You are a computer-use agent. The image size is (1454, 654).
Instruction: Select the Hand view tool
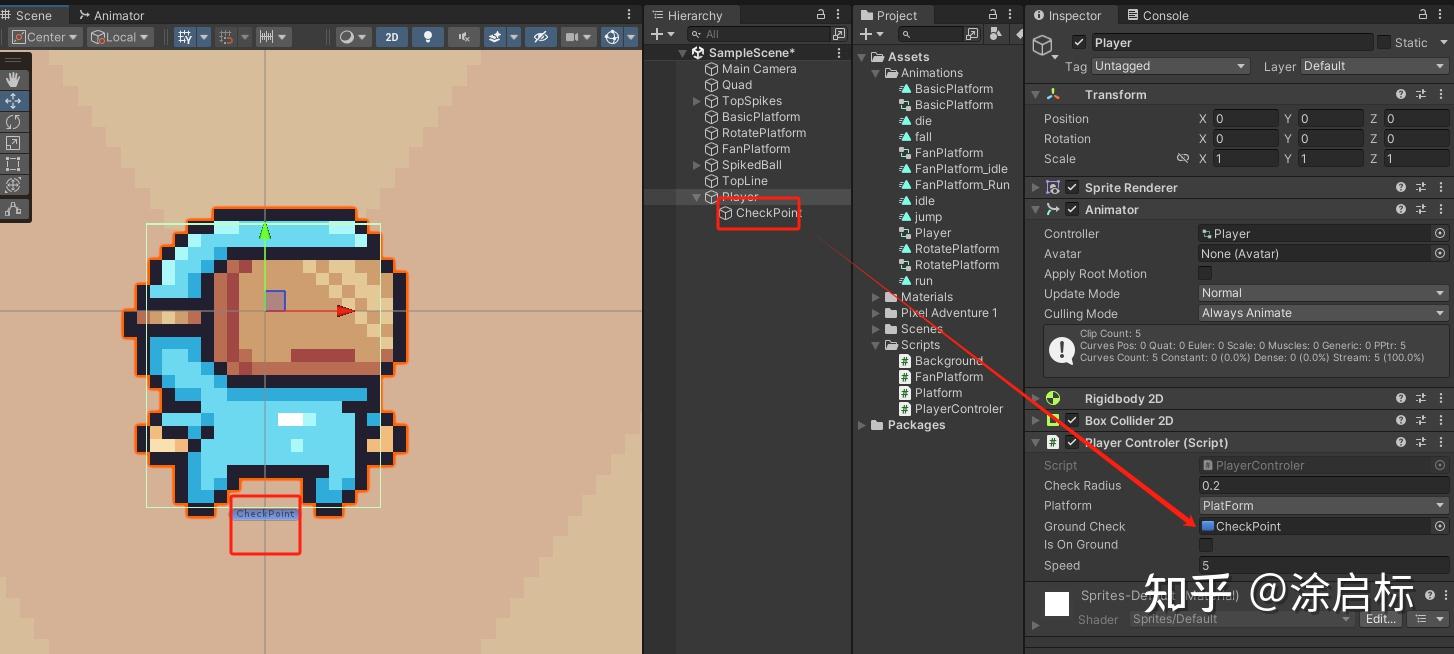[13, 80]
